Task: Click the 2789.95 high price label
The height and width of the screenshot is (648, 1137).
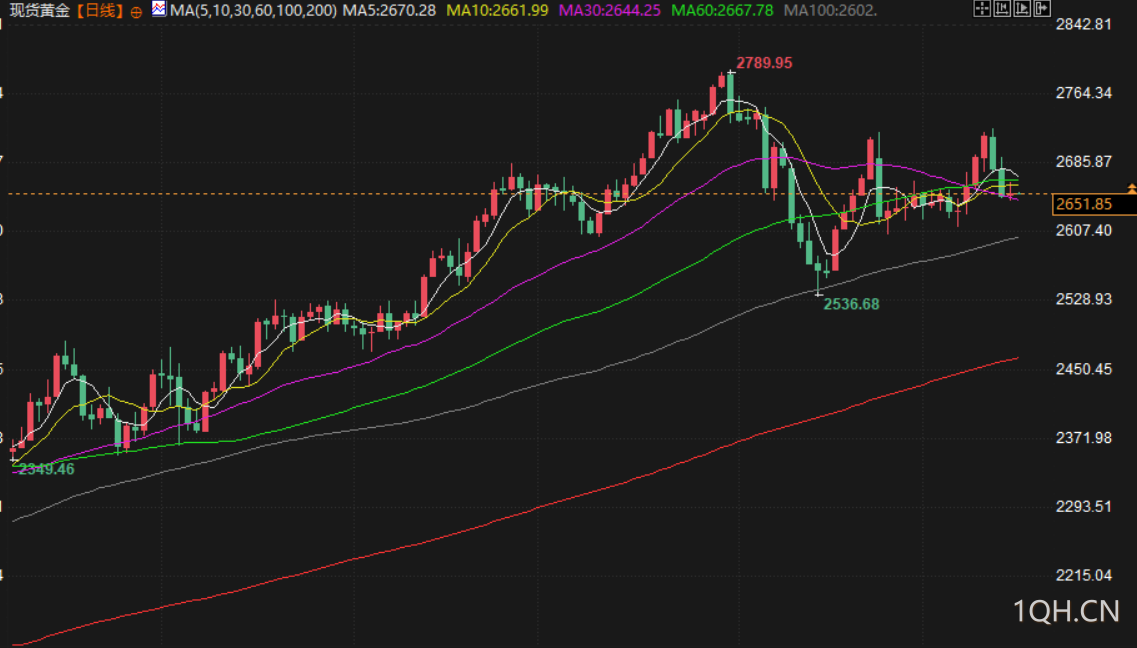Action: click(764, 63)
